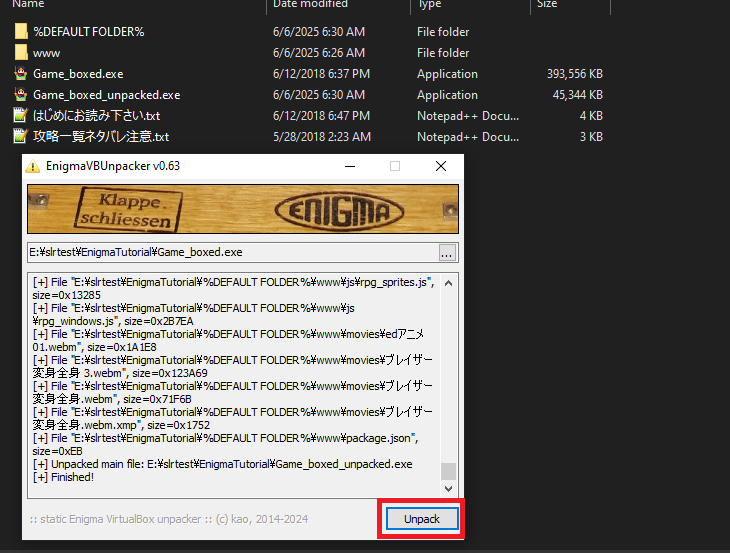Sort by Date modified column header
The width and height of the screenshot is (730, 553).
click(311, 4)
